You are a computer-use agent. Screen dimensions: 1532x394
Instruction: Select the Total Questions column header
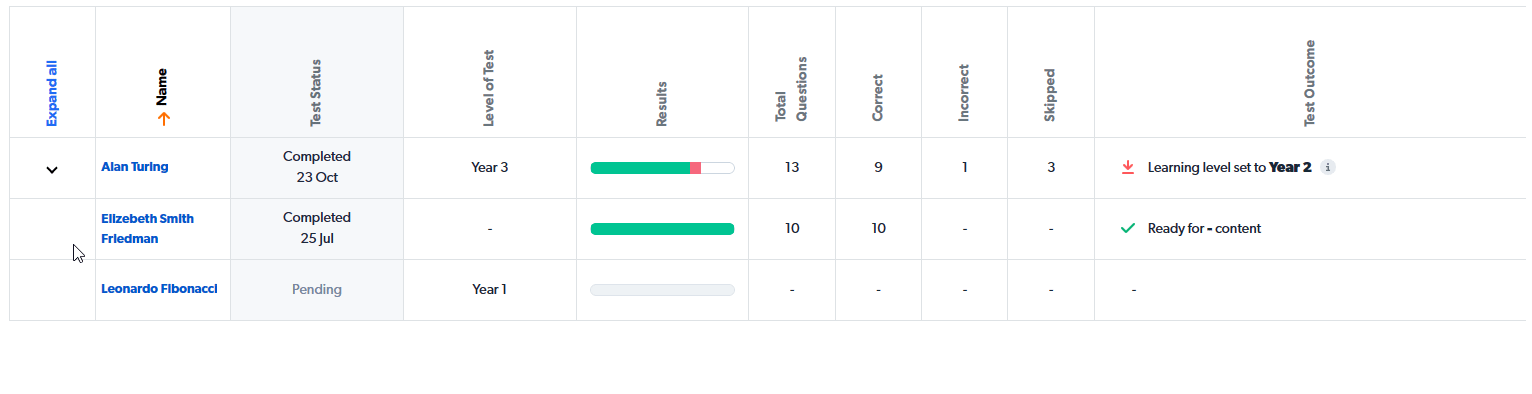point(791,89)
